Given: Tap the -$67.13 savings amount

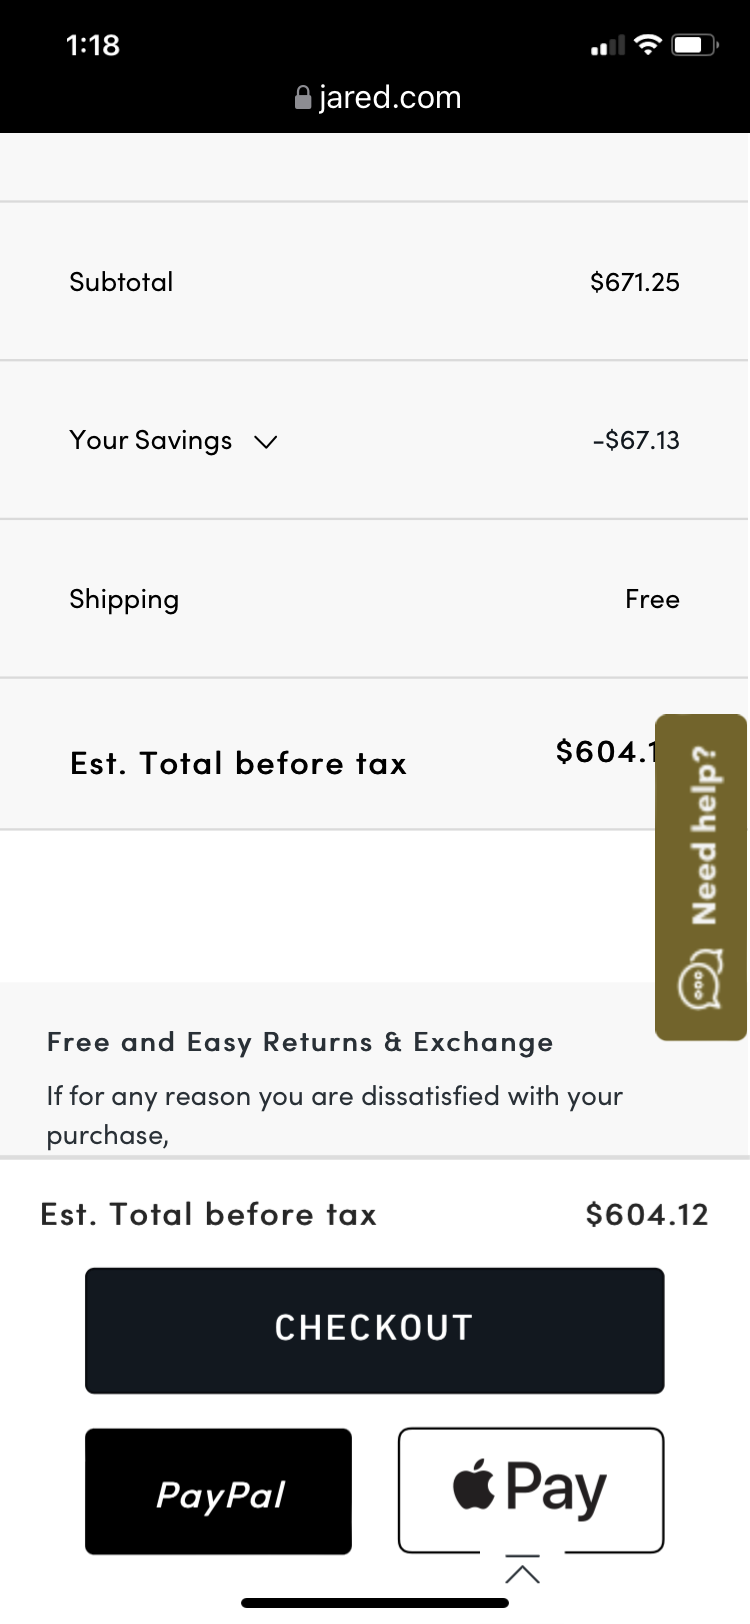Looking at the screenshot, I should (636, 440).
